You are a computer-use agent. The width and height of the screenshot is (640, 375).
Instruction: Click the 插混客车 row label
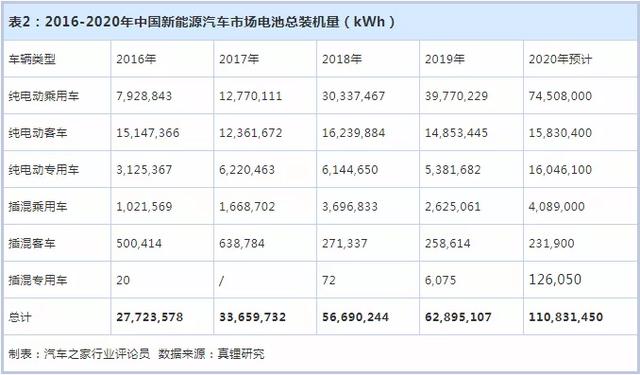click(x=32, y=244)
